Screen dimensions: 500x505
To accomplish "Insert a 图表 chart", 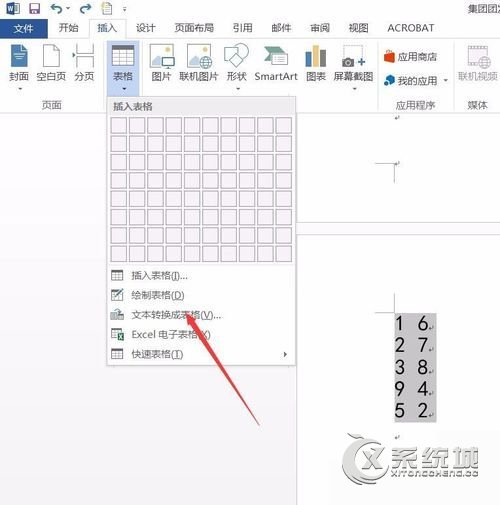I will tap(316, 62).
